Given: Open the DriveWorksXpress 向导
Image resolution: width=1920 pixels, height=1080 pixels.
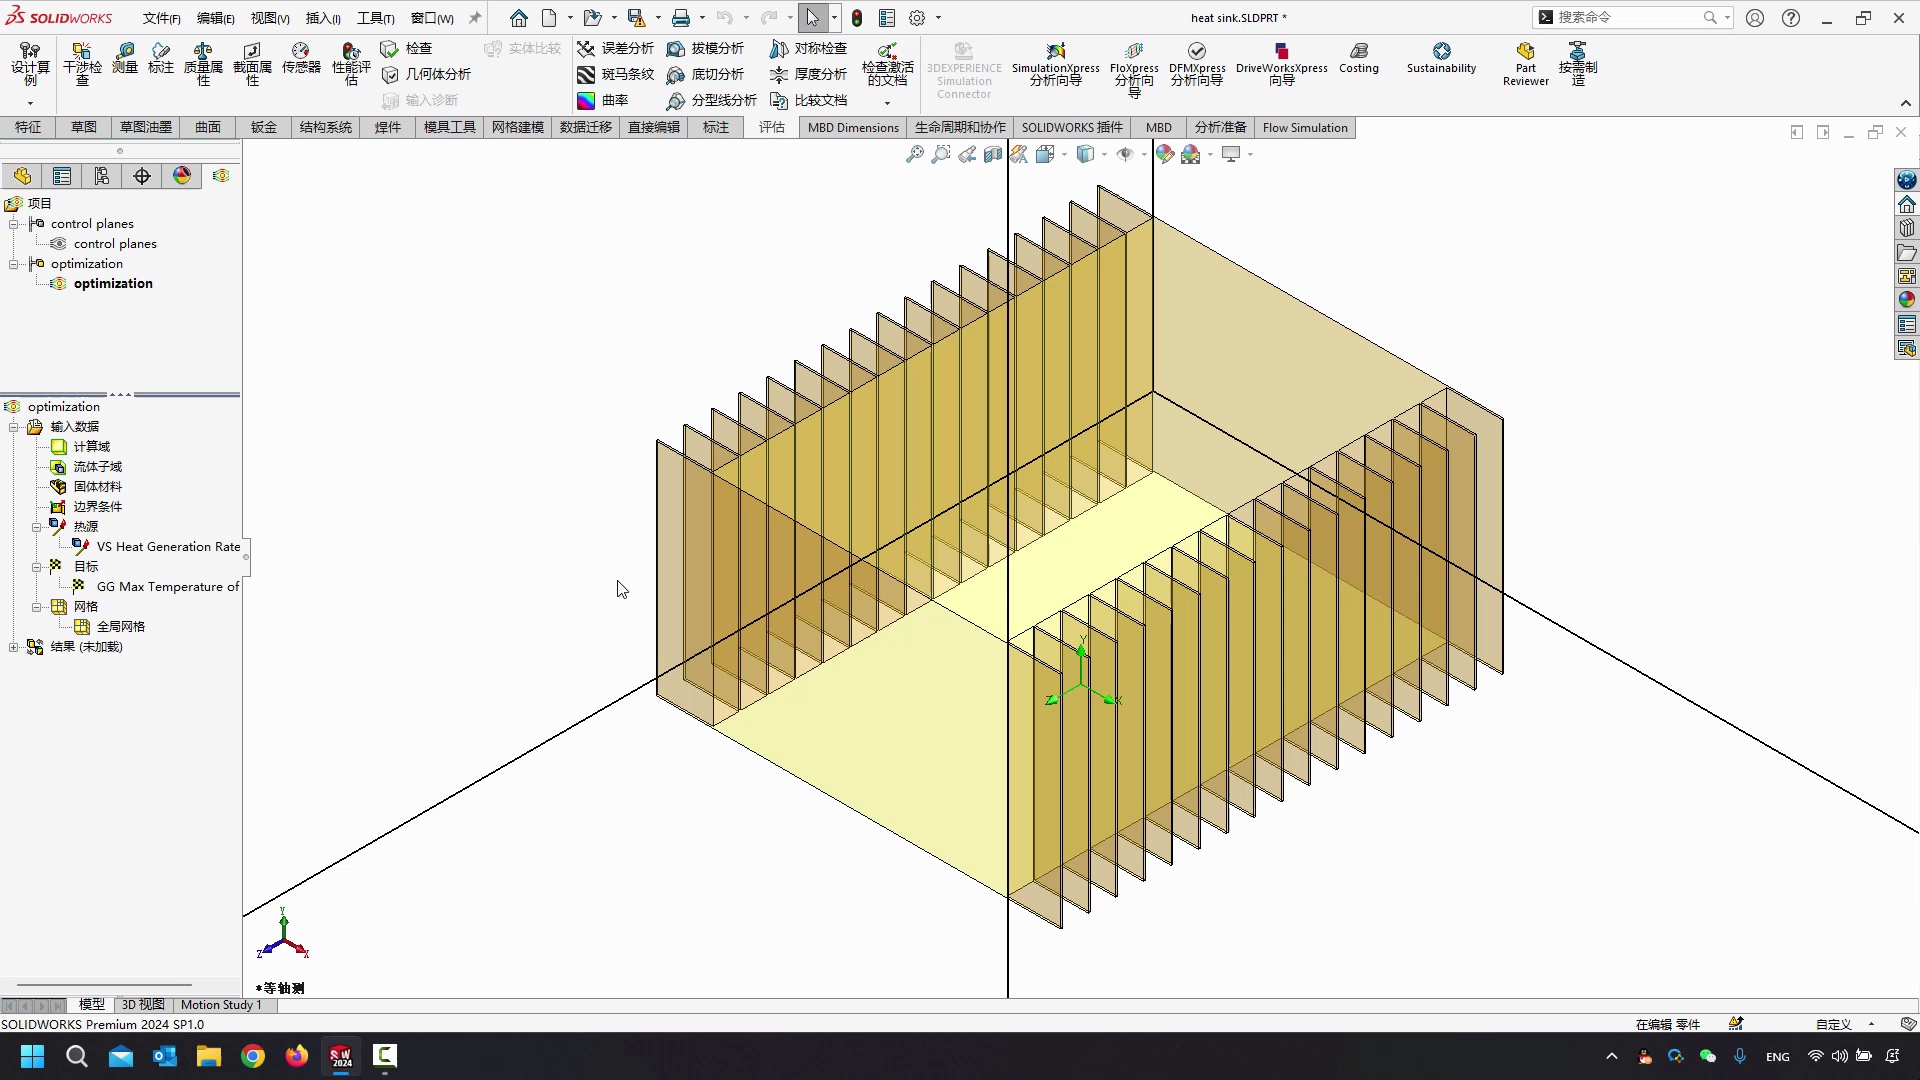Looking at the screenshot, I should click(1282, 62).
